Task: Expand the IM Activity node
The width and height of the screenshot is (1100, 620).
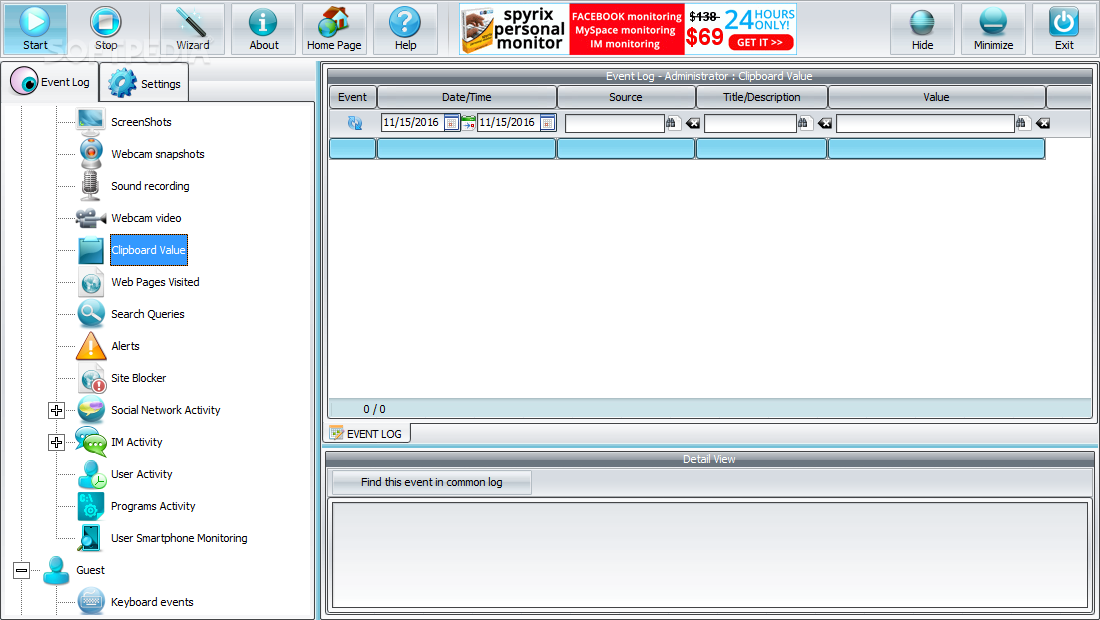Action: coord(56,443)
